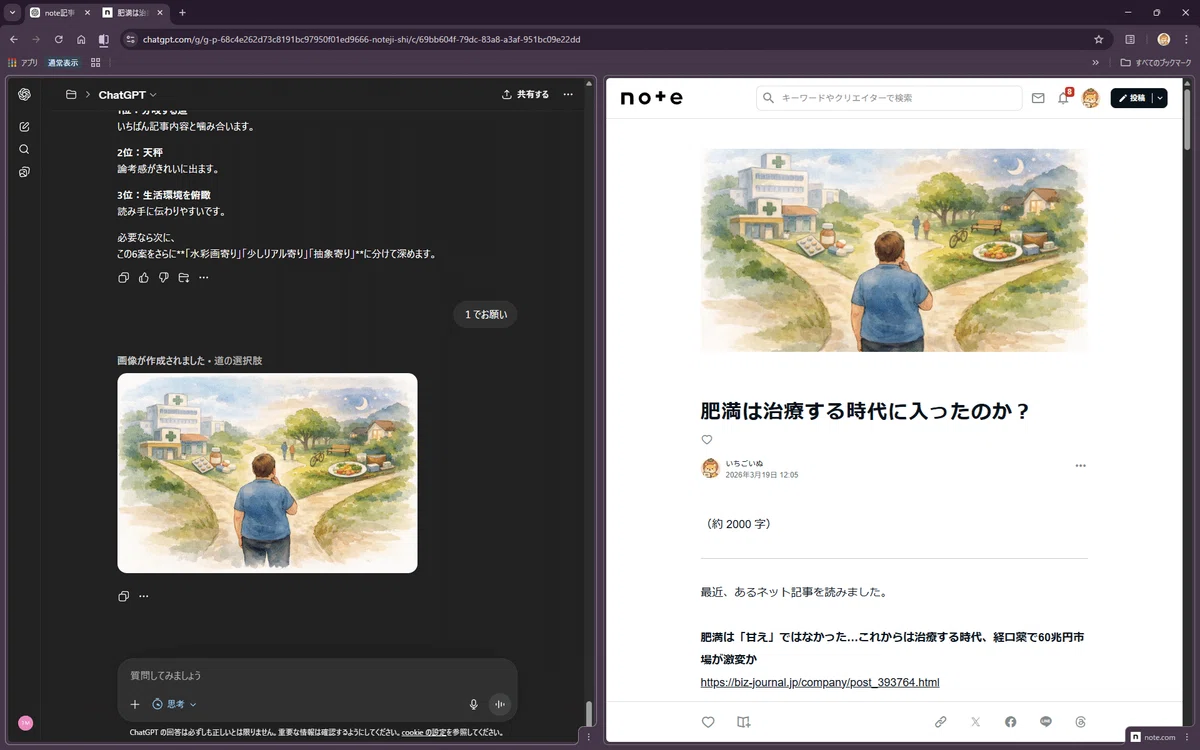Share the article on Facebook
Viewport: 1200px width, 750px height.
(x=1011, y=722)
